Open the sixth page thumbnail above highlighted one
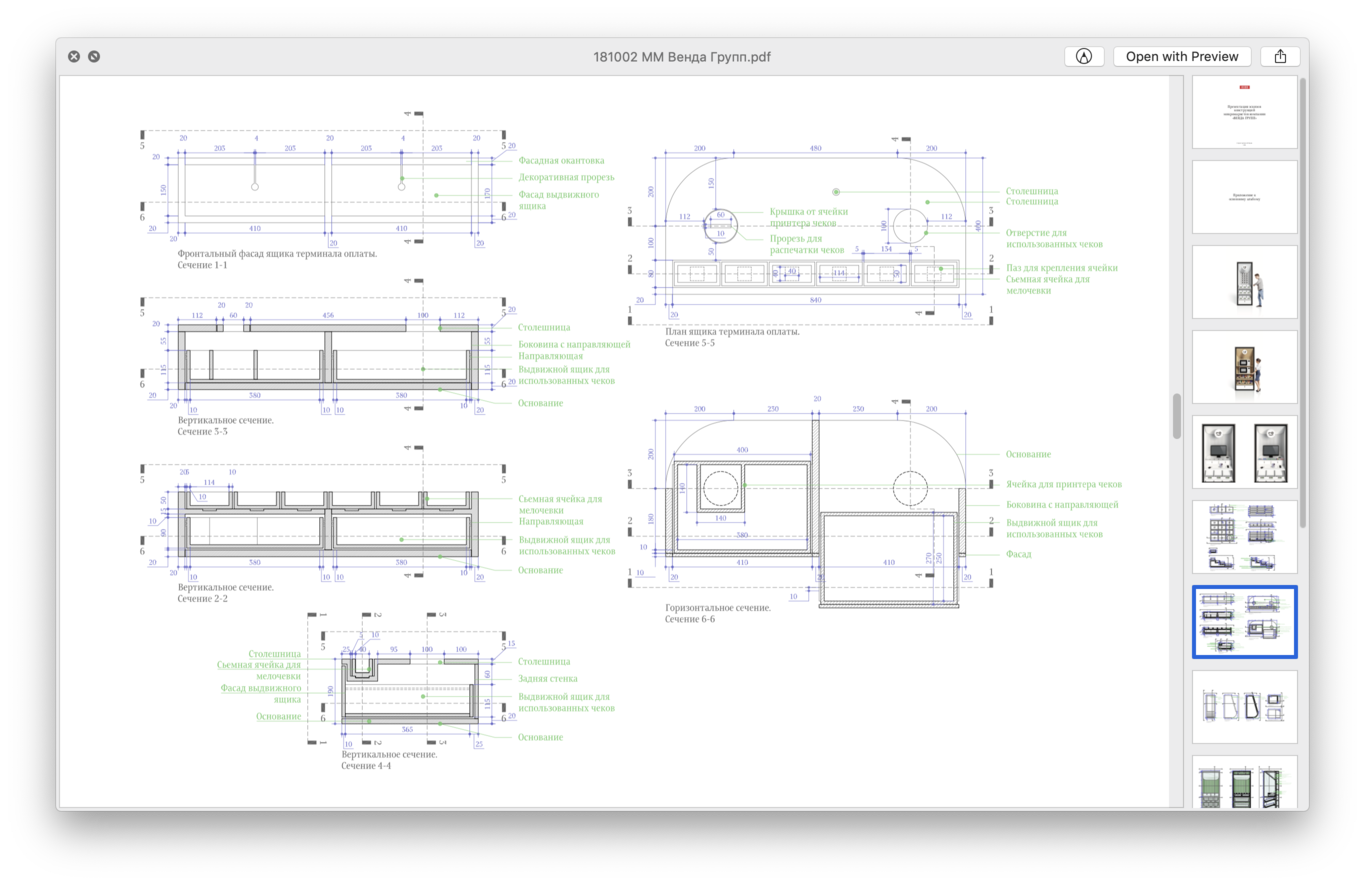Screen dimensions: 1365x885 1244,537
